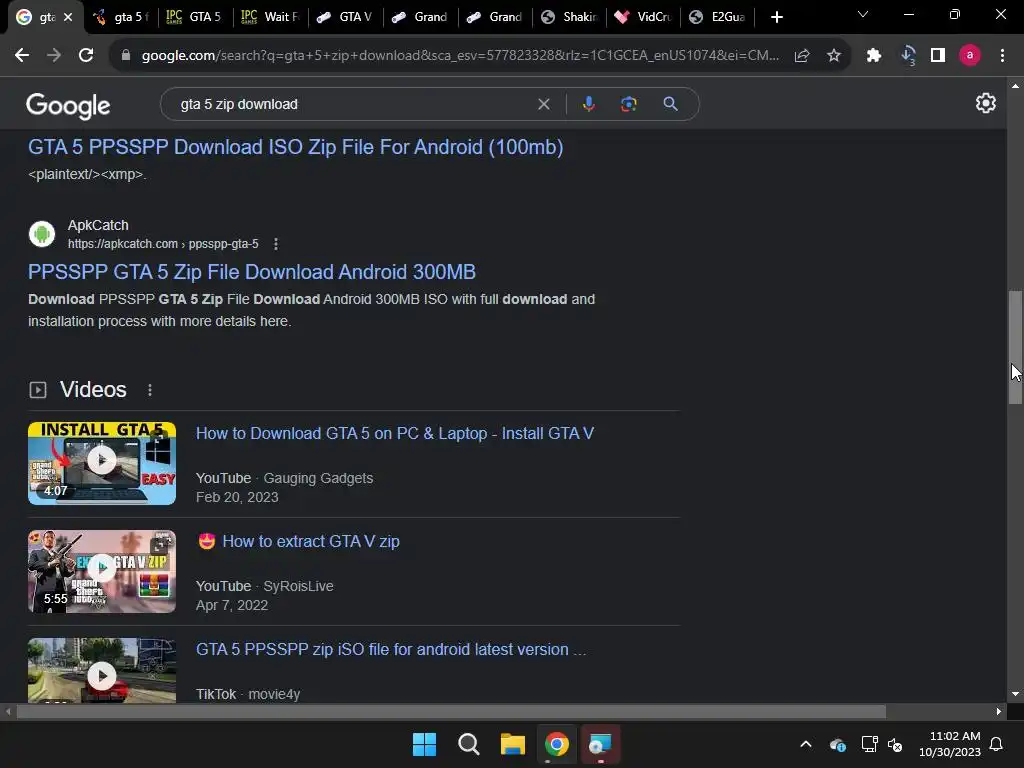Open muted volume tray icon
This screenshot has height=768, width=1024.
[x=895, y=744]
